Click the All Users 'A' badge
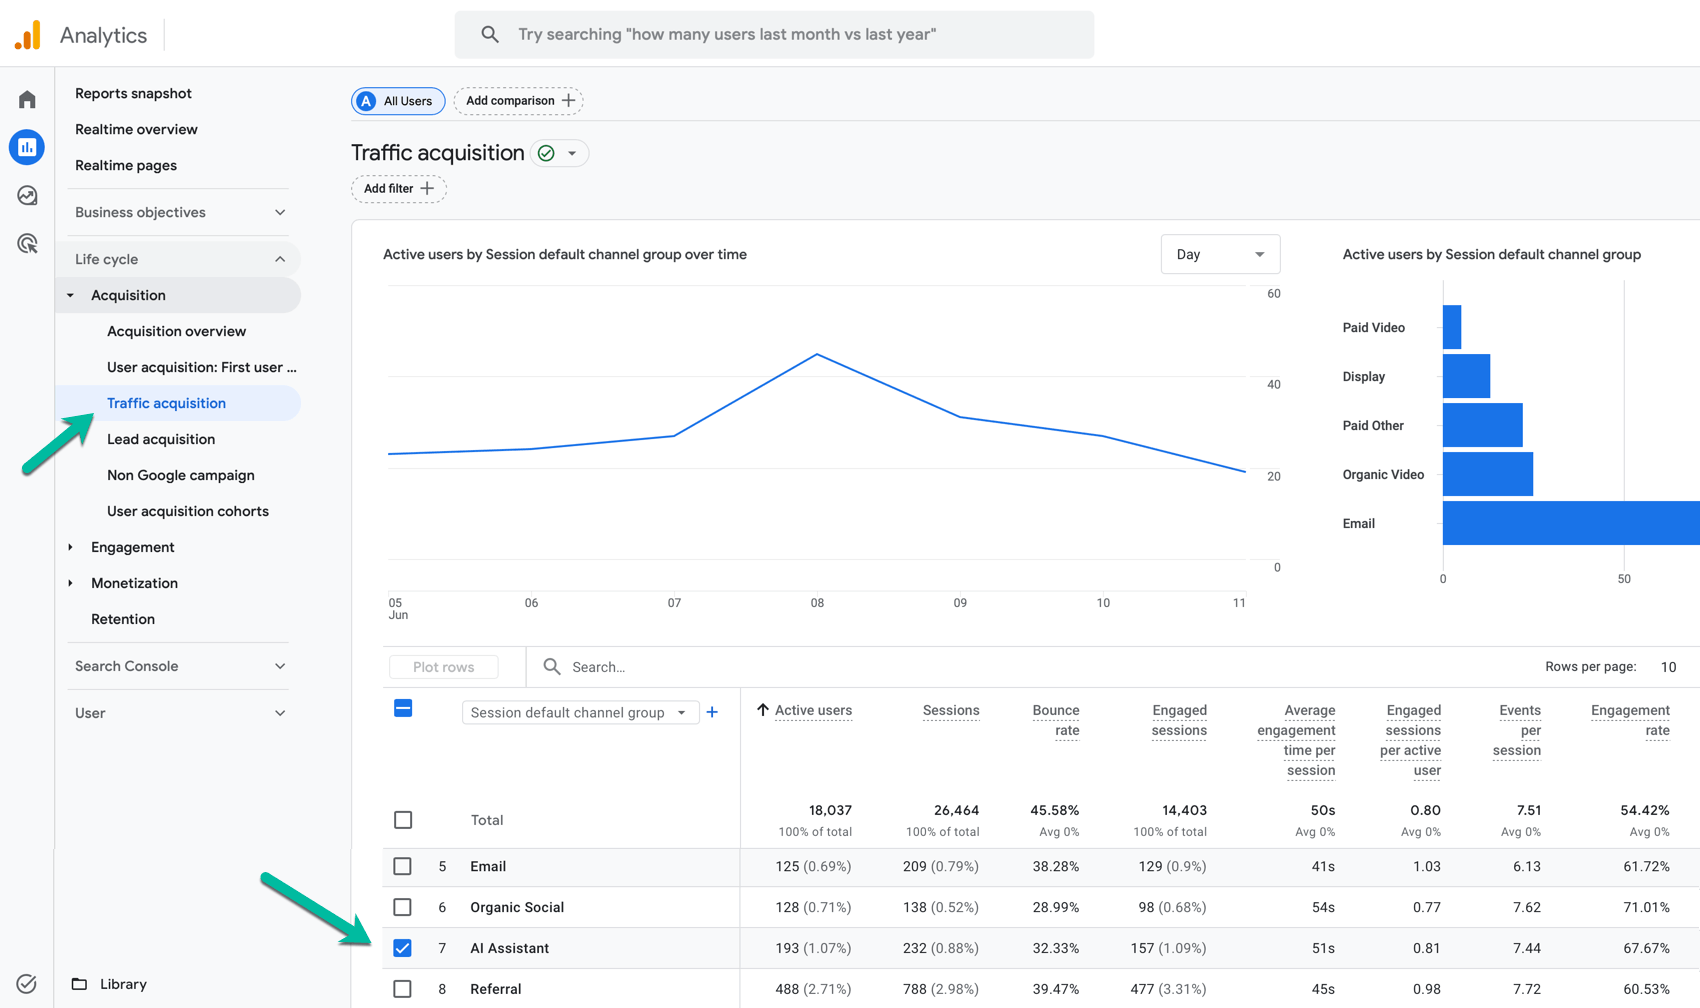Viewport: 1700px width, 1008px height. (366, 101)
